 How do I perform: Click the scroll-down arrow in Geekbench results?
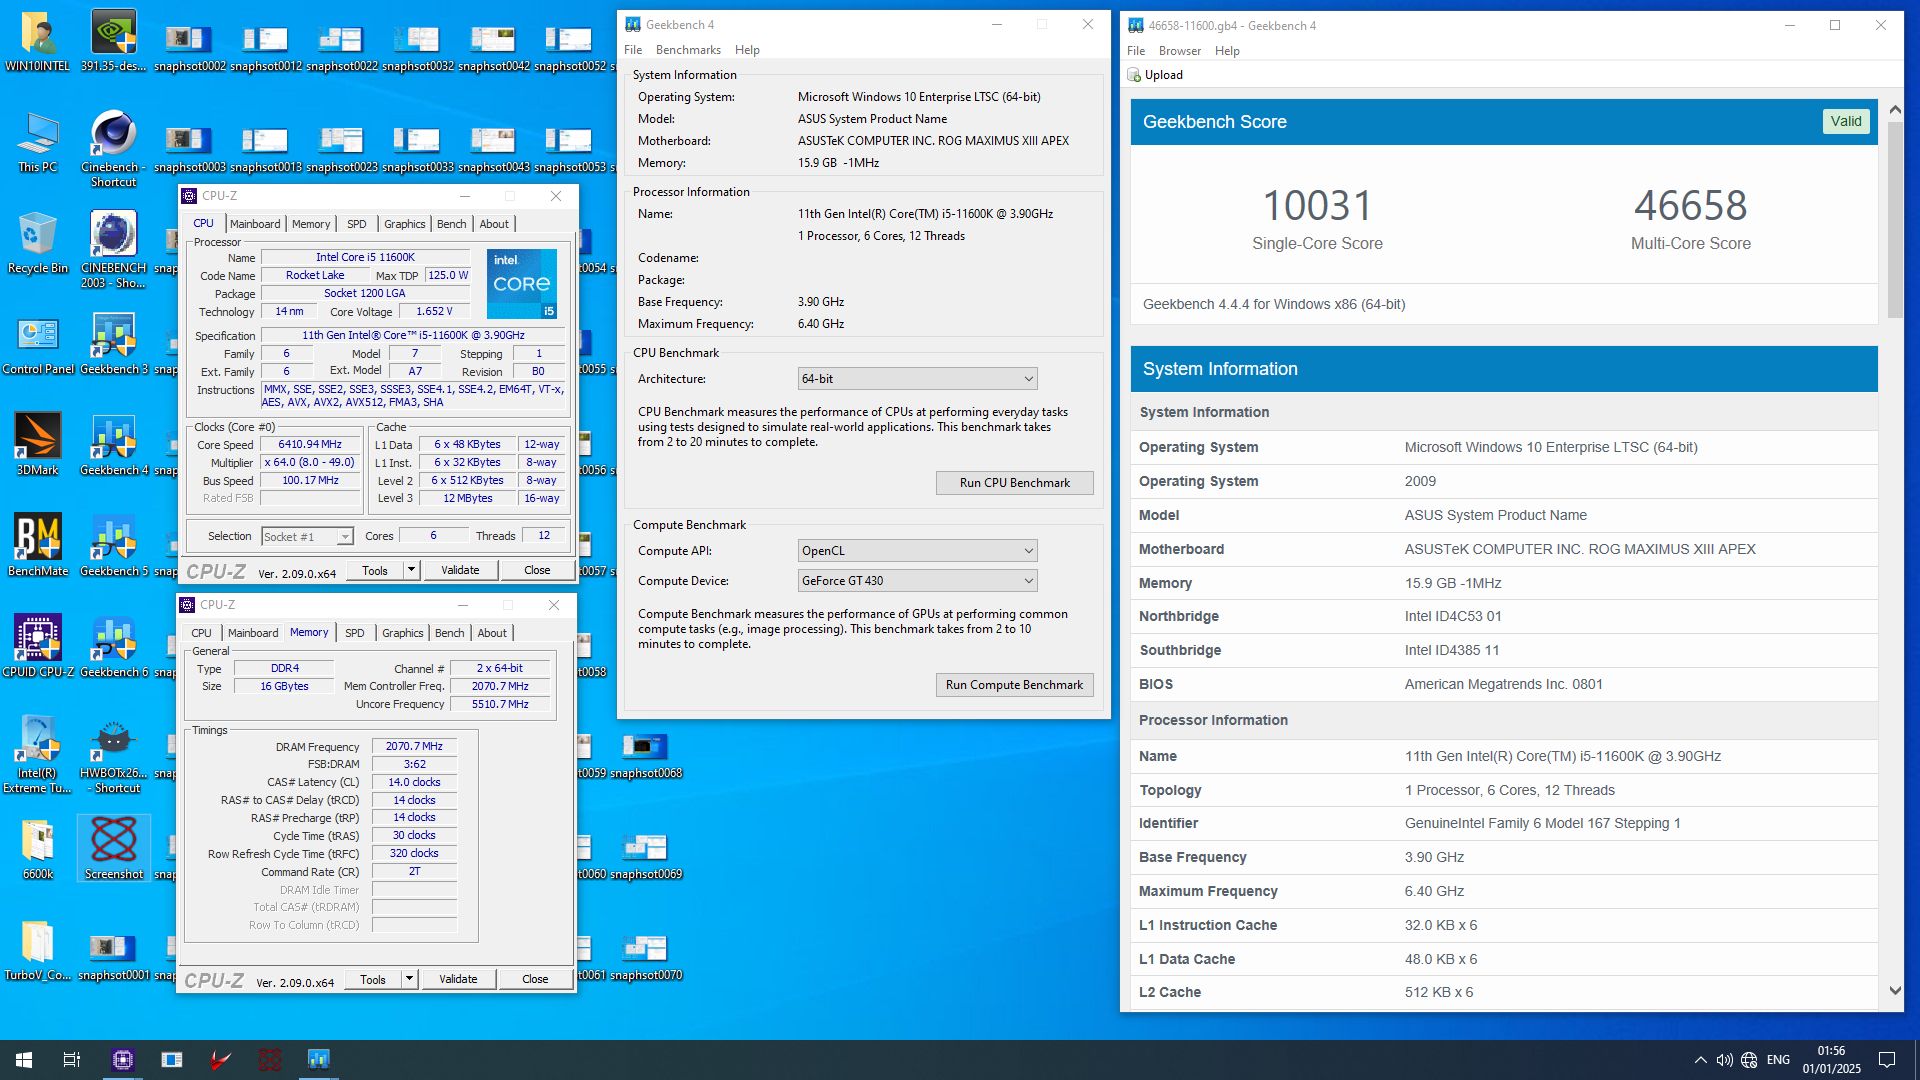click(1895, 990)
